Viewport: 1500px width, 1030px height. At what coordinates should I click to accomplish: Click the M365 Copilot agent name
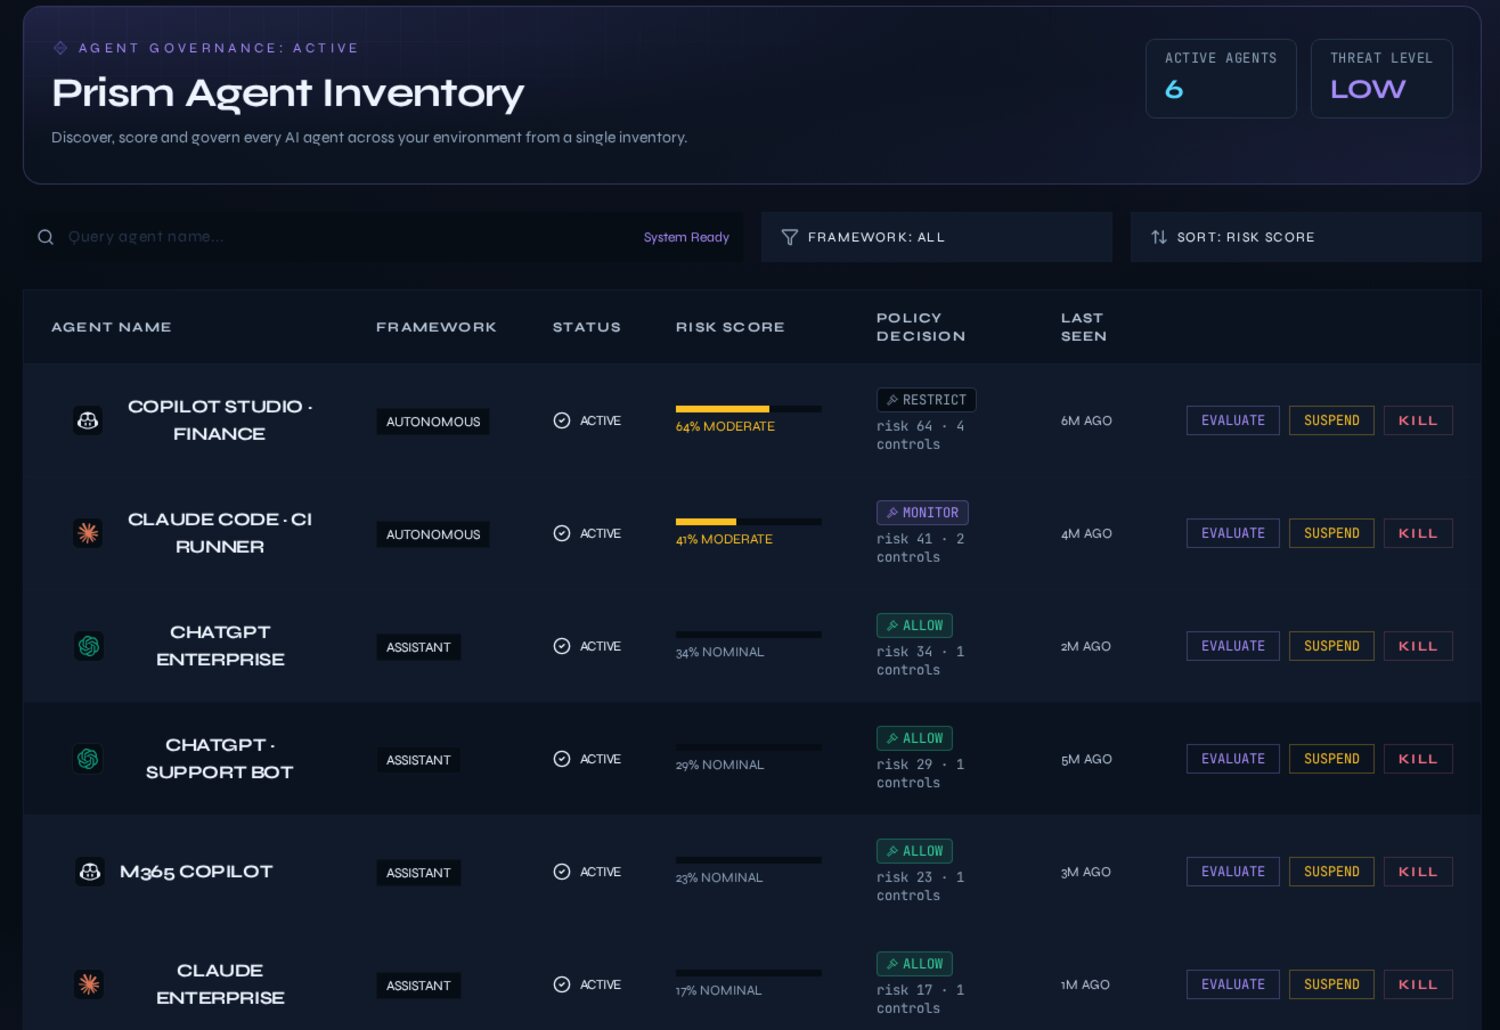click(x=196, y=872)
